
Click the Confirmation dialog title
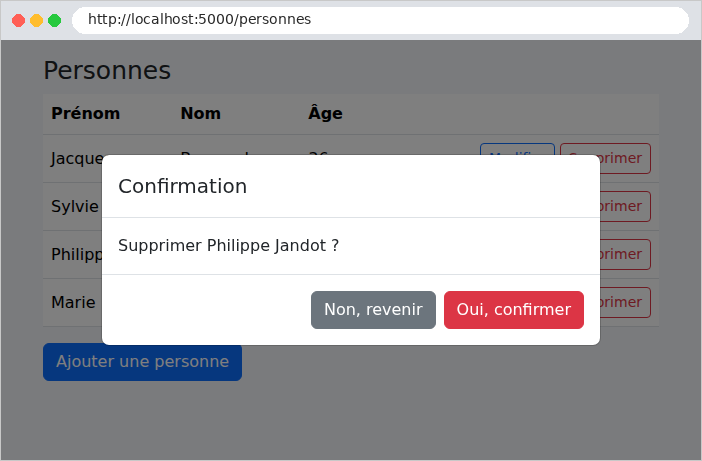pyautogui.click(x=183, y=186)
